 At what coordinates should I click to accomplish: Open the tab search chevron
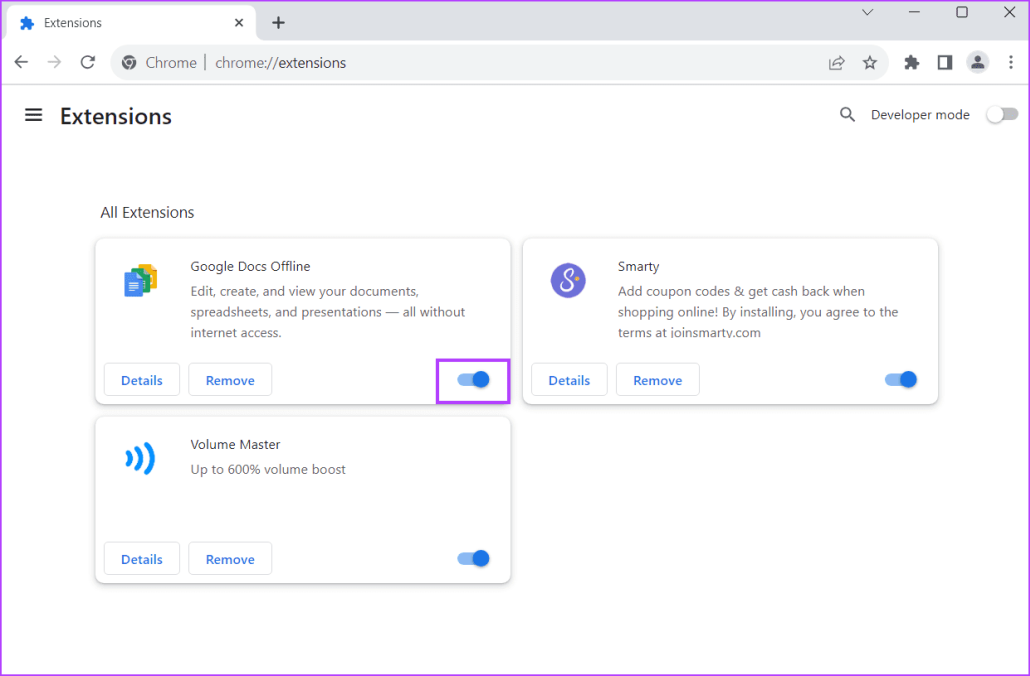coord(867,13)
